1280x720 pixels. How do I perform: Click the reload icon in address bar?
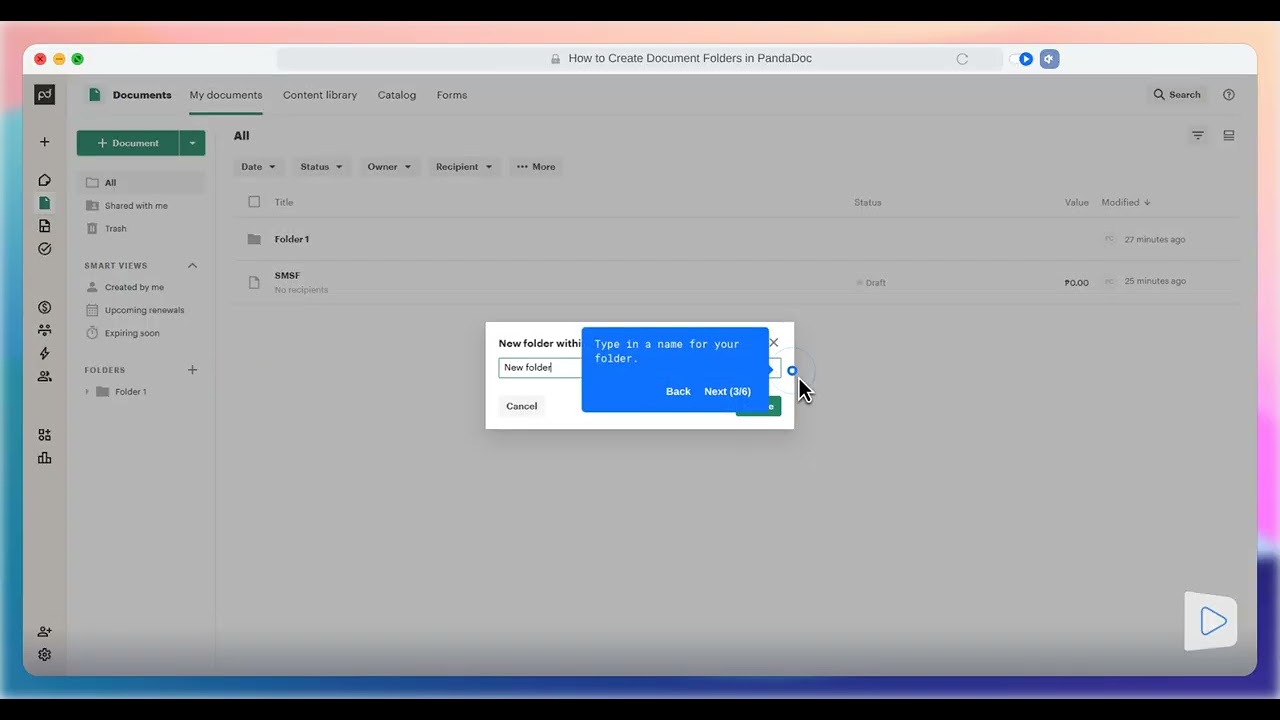click(x=962, y=59)
